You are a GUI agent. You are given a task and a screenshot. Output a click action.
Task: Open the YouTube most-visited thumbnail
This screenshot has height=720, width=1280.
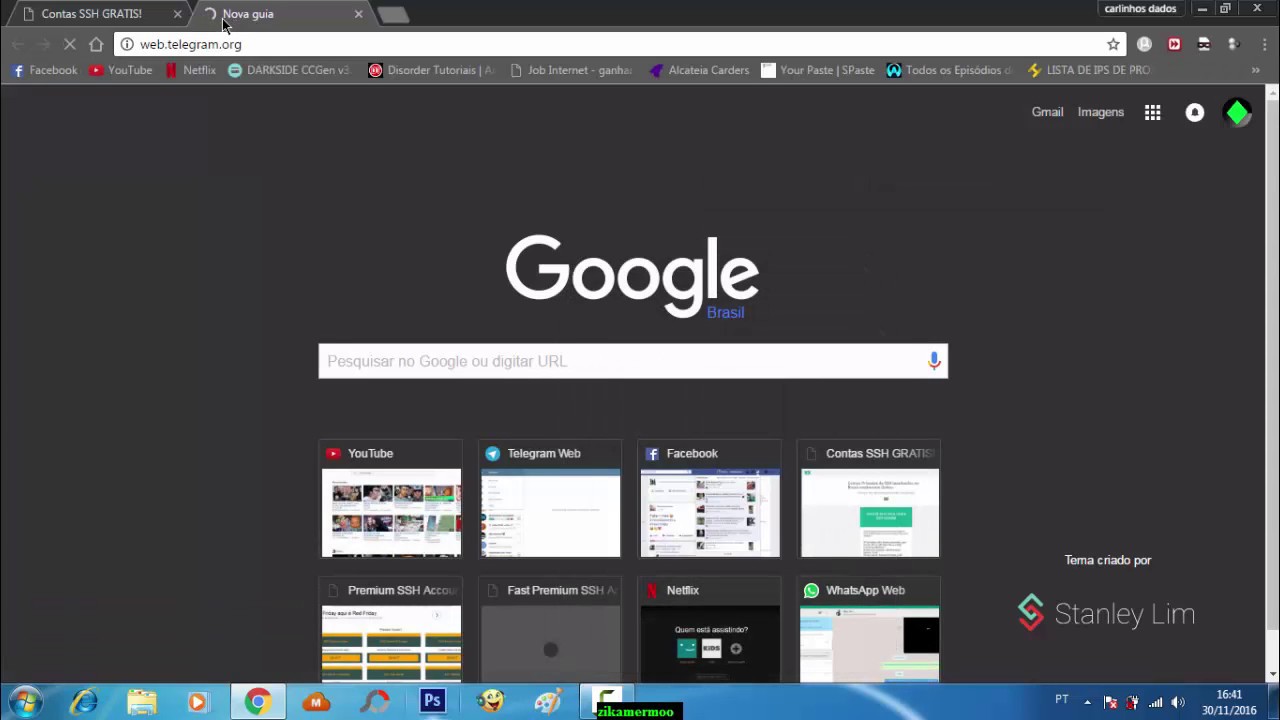[391, 499]
